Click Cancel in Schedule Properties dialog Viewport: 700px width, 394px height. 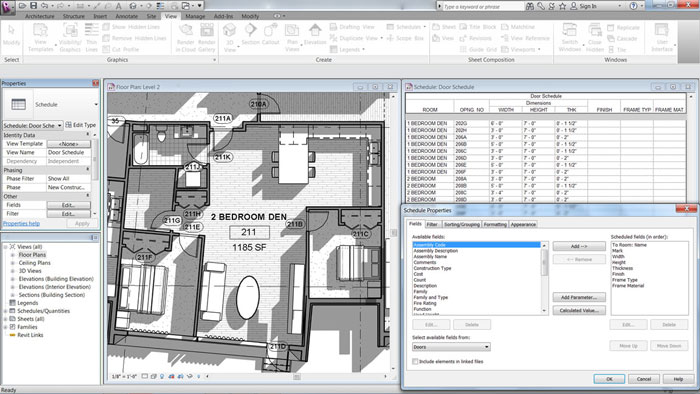(x=644, y=379)
